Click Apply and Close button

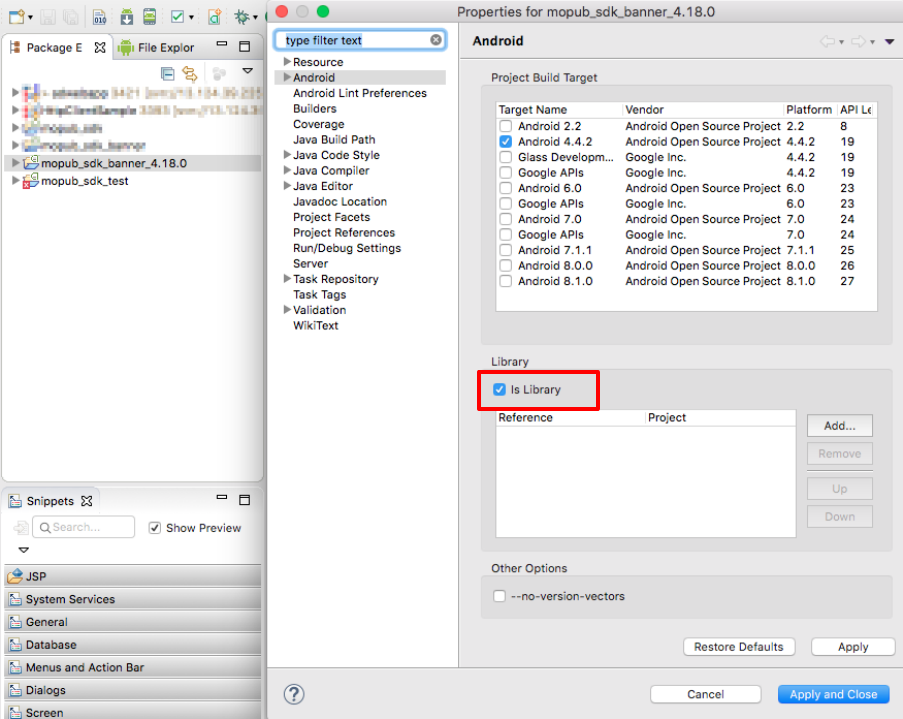coord(833,694)
